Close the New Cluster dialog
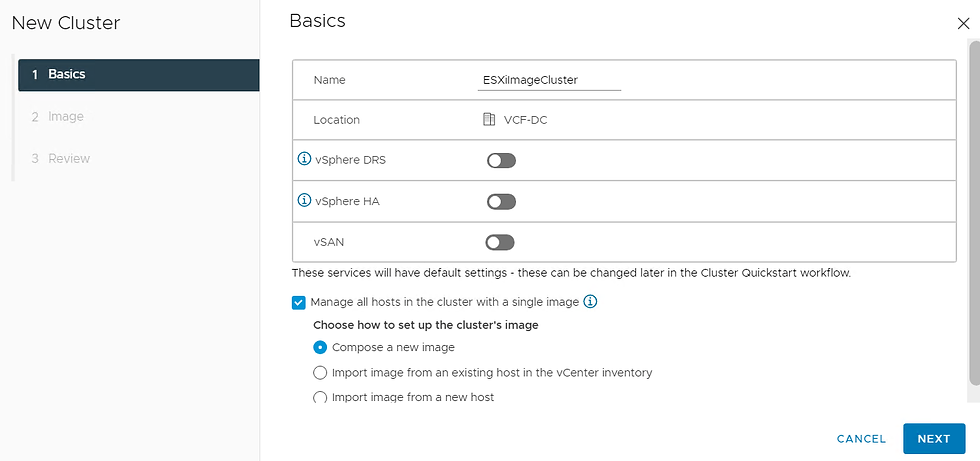 pos(963,24)
